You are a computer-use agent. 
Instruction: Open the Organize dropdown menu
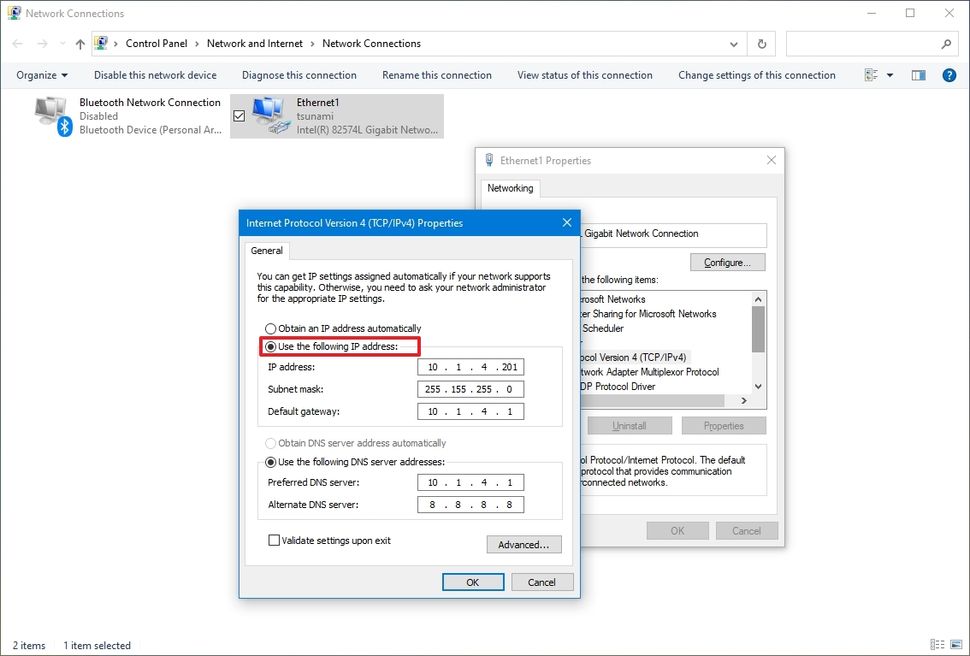click(x=40, y=74)
